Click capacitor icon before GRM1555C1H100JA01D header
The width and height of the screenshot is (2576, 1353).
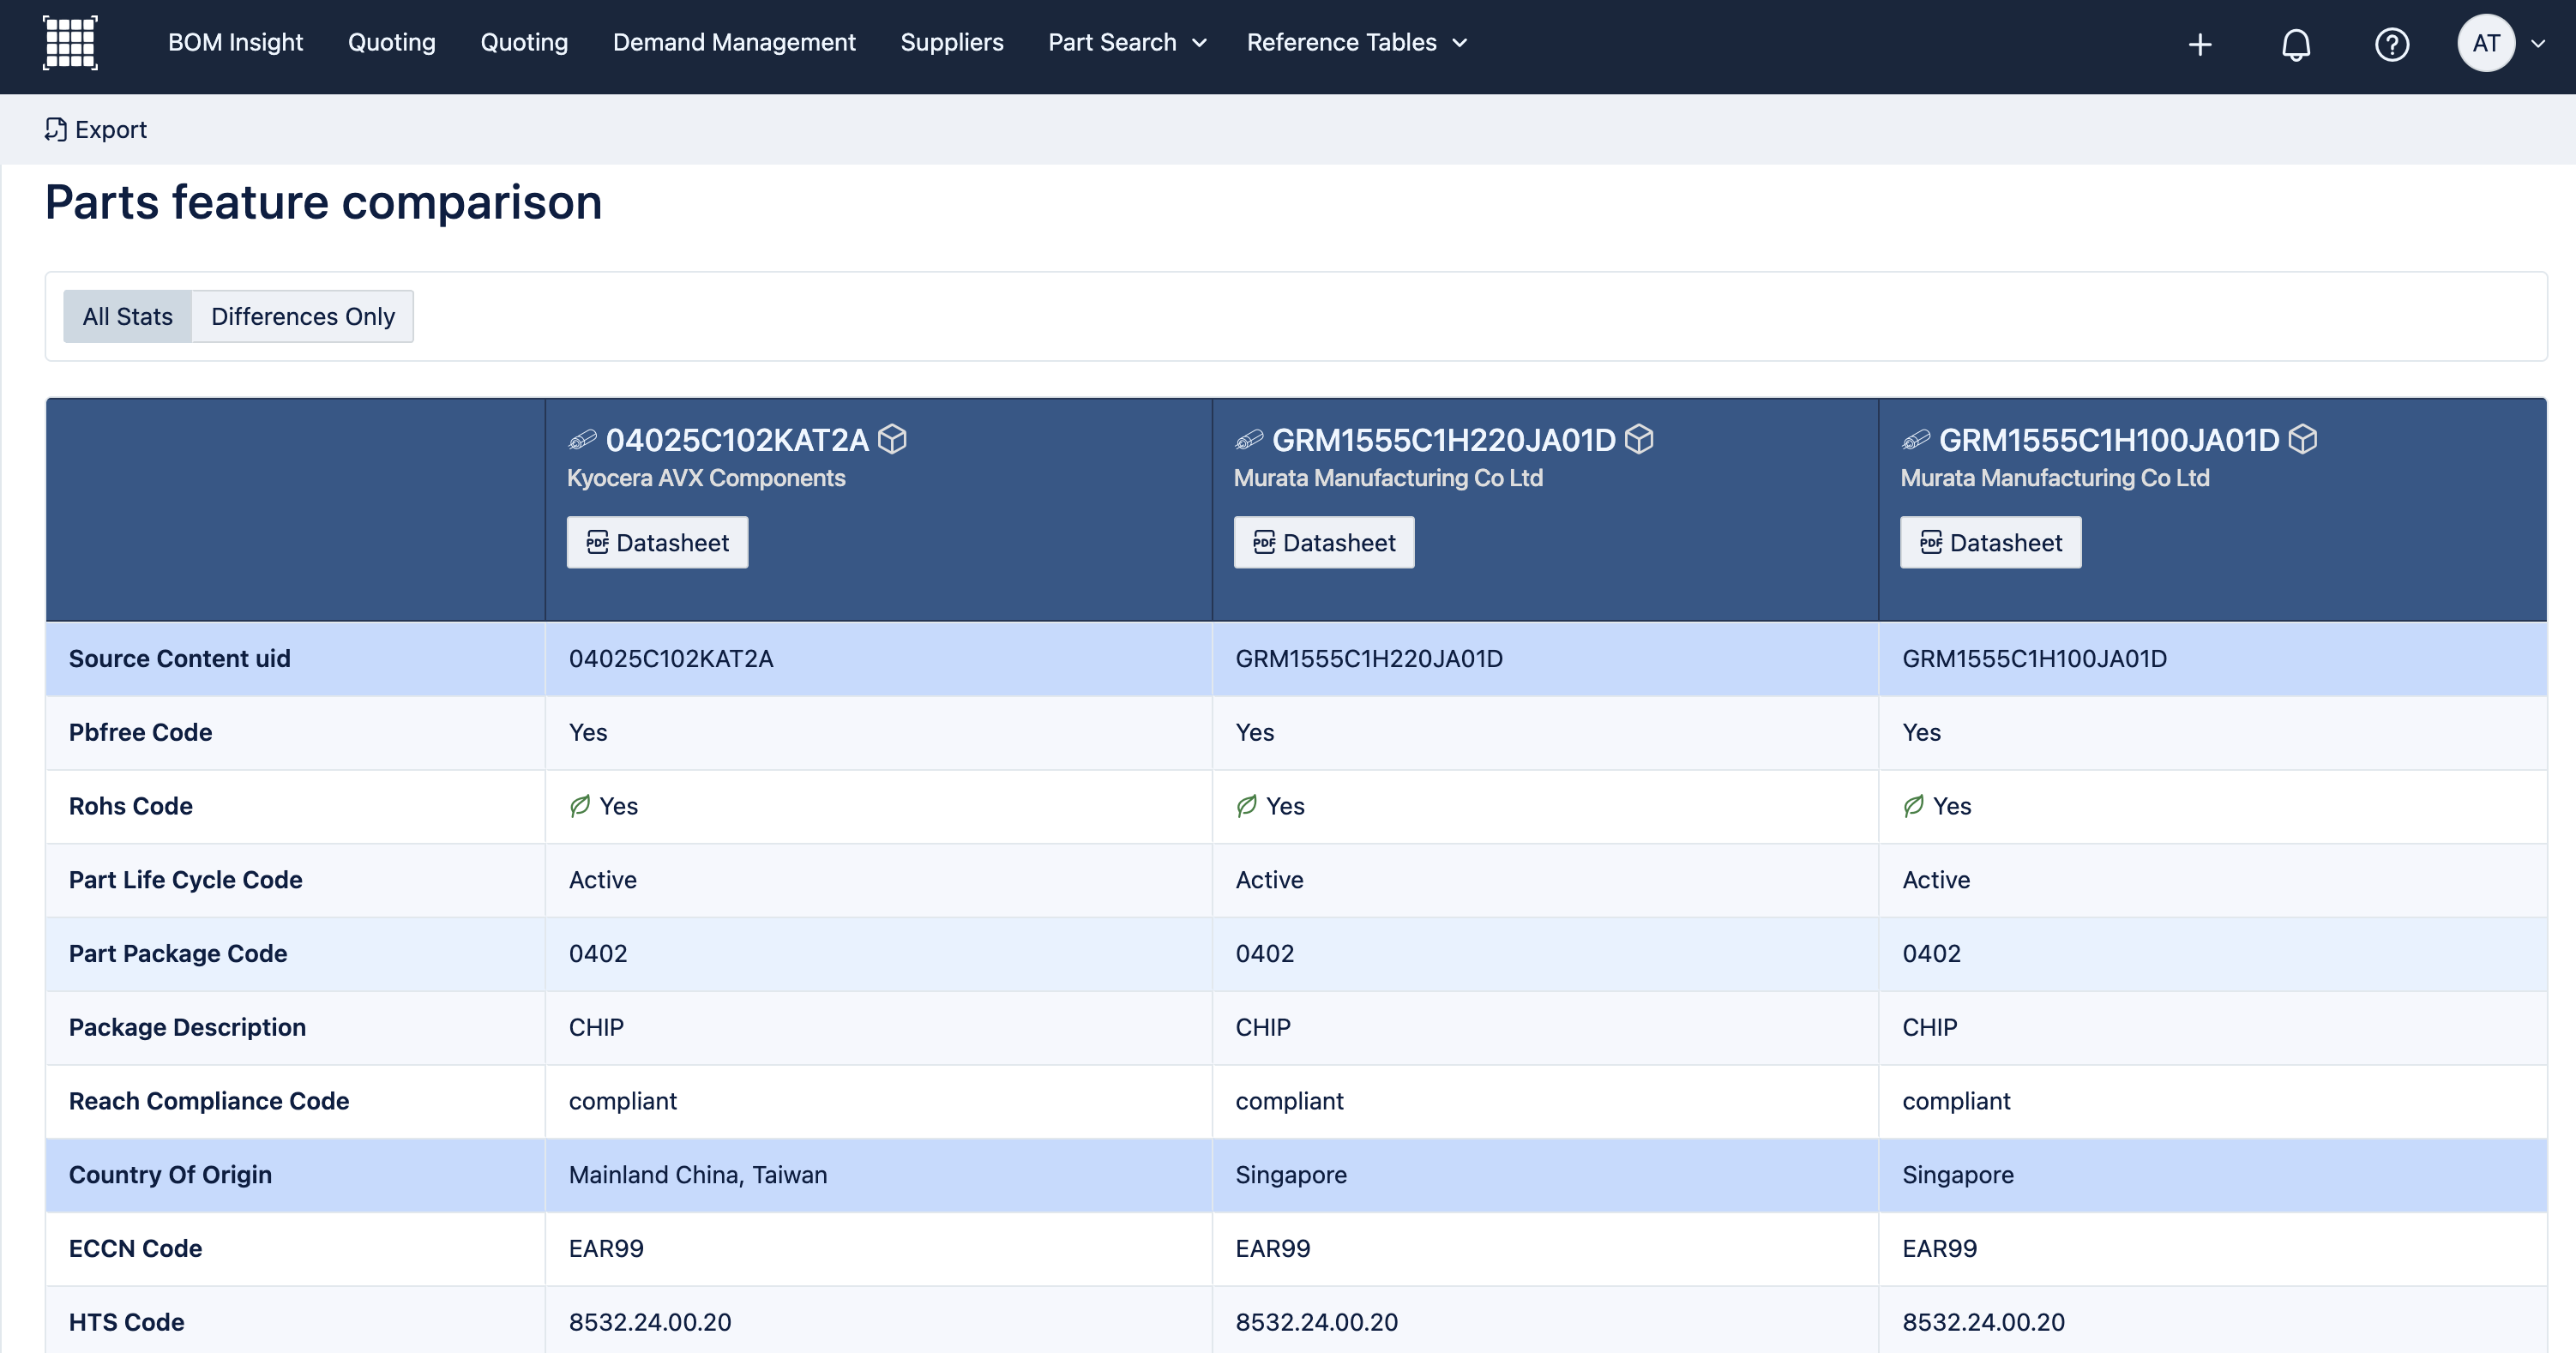[x=1915, y=440]
